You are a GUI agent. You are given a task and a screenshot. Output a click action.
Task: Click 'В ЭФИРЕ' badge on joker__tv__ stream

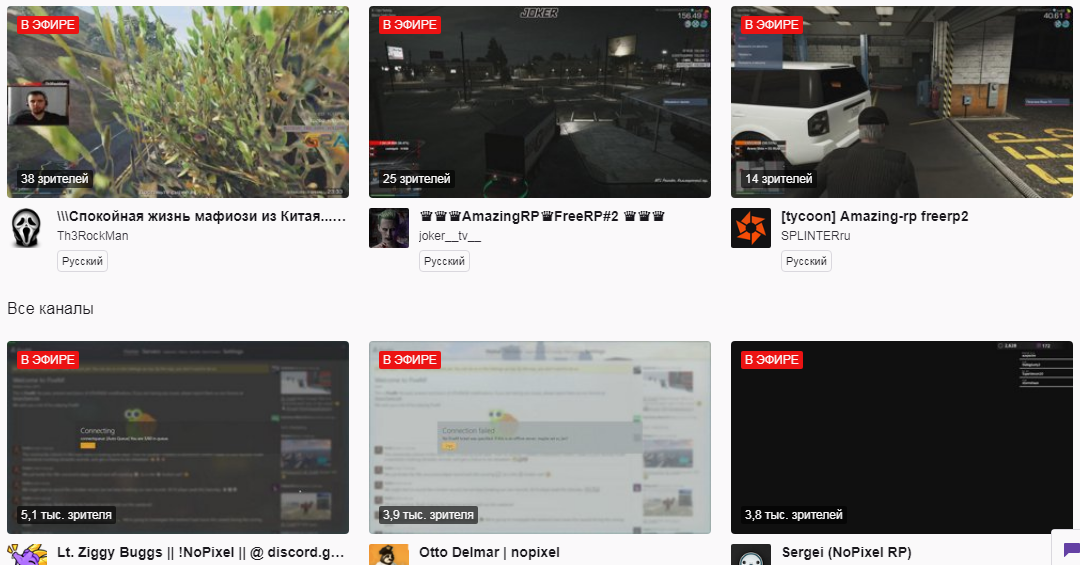[x=410, y=25]
